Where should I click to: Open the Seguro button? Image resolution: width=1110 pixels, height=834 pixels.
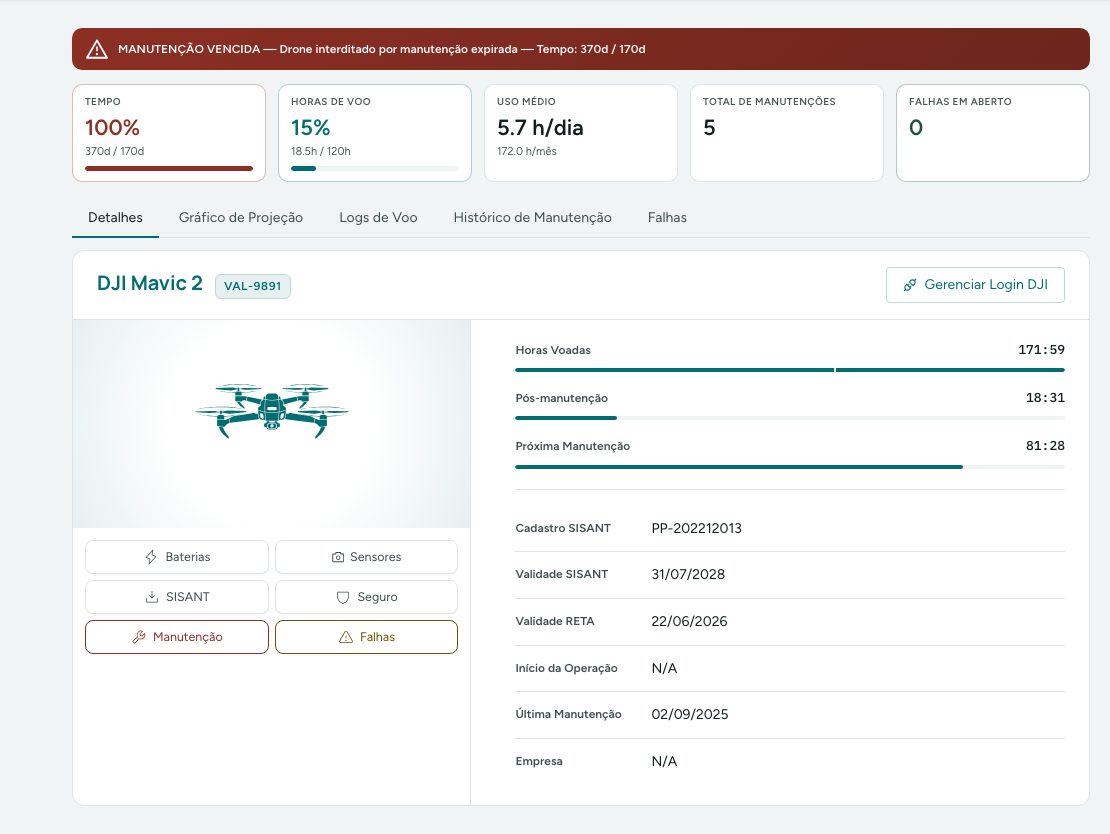366,597
